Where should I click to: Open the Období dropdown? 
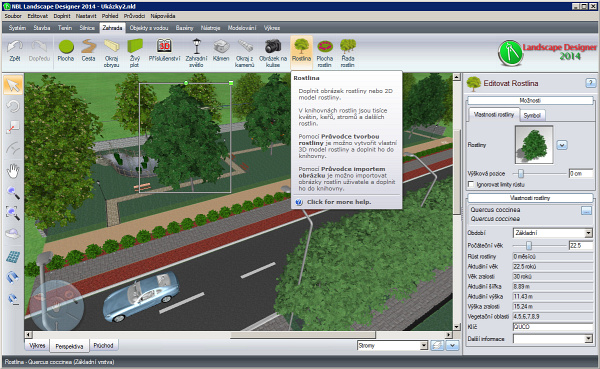pyautogui.click(x=589, y=233)
